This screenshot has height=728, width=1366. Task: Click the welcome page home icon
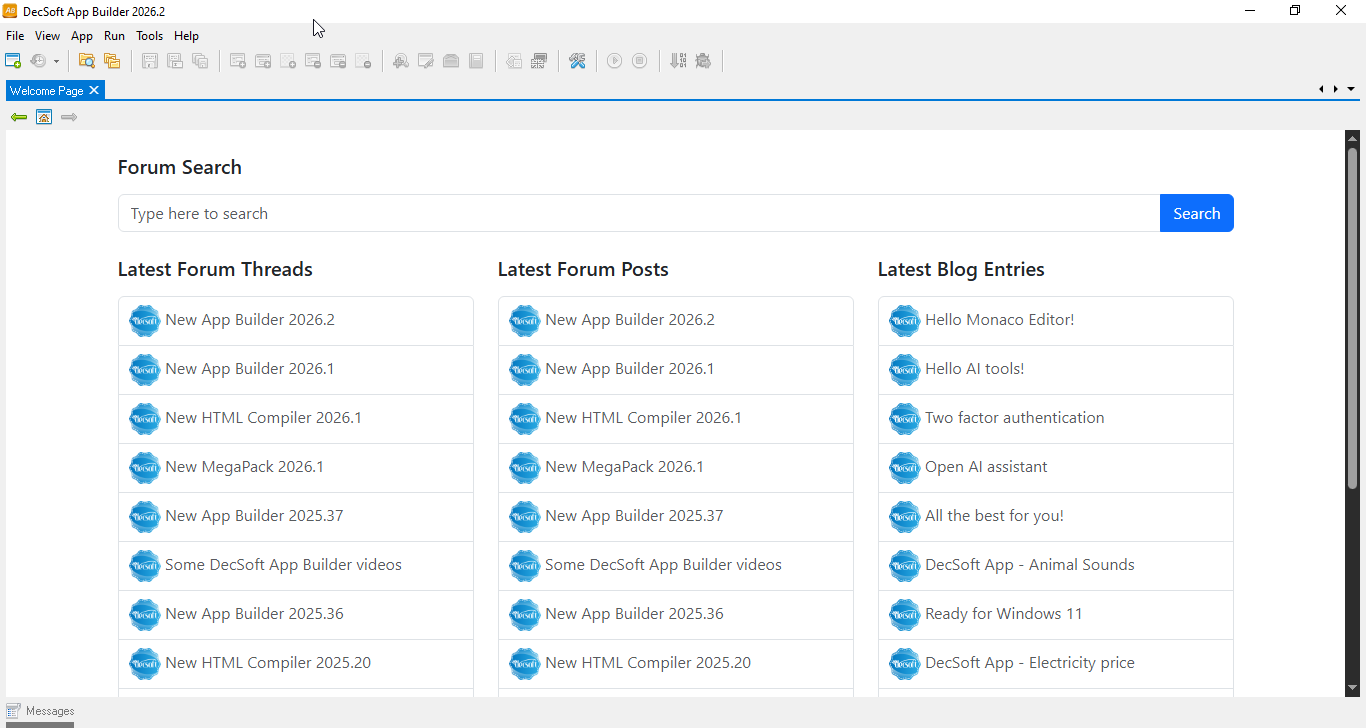pyautogui.click(x=44, y=117)
